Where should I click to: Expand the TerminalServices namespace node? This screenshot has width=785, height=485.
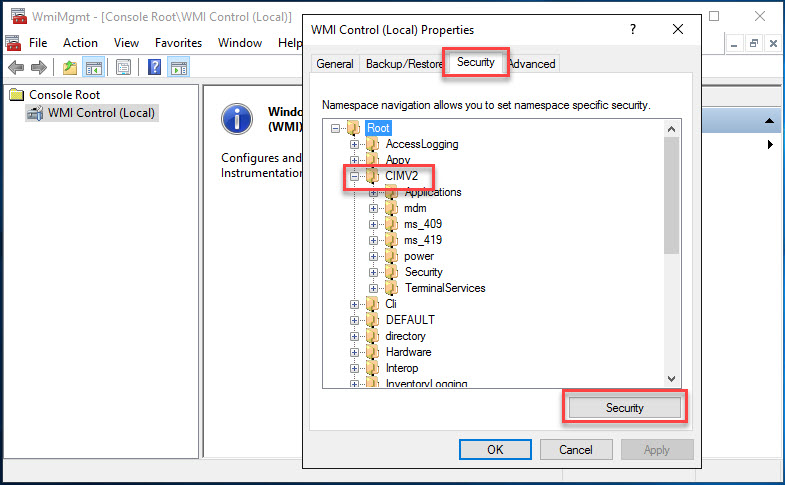click(x=373, y=288)
